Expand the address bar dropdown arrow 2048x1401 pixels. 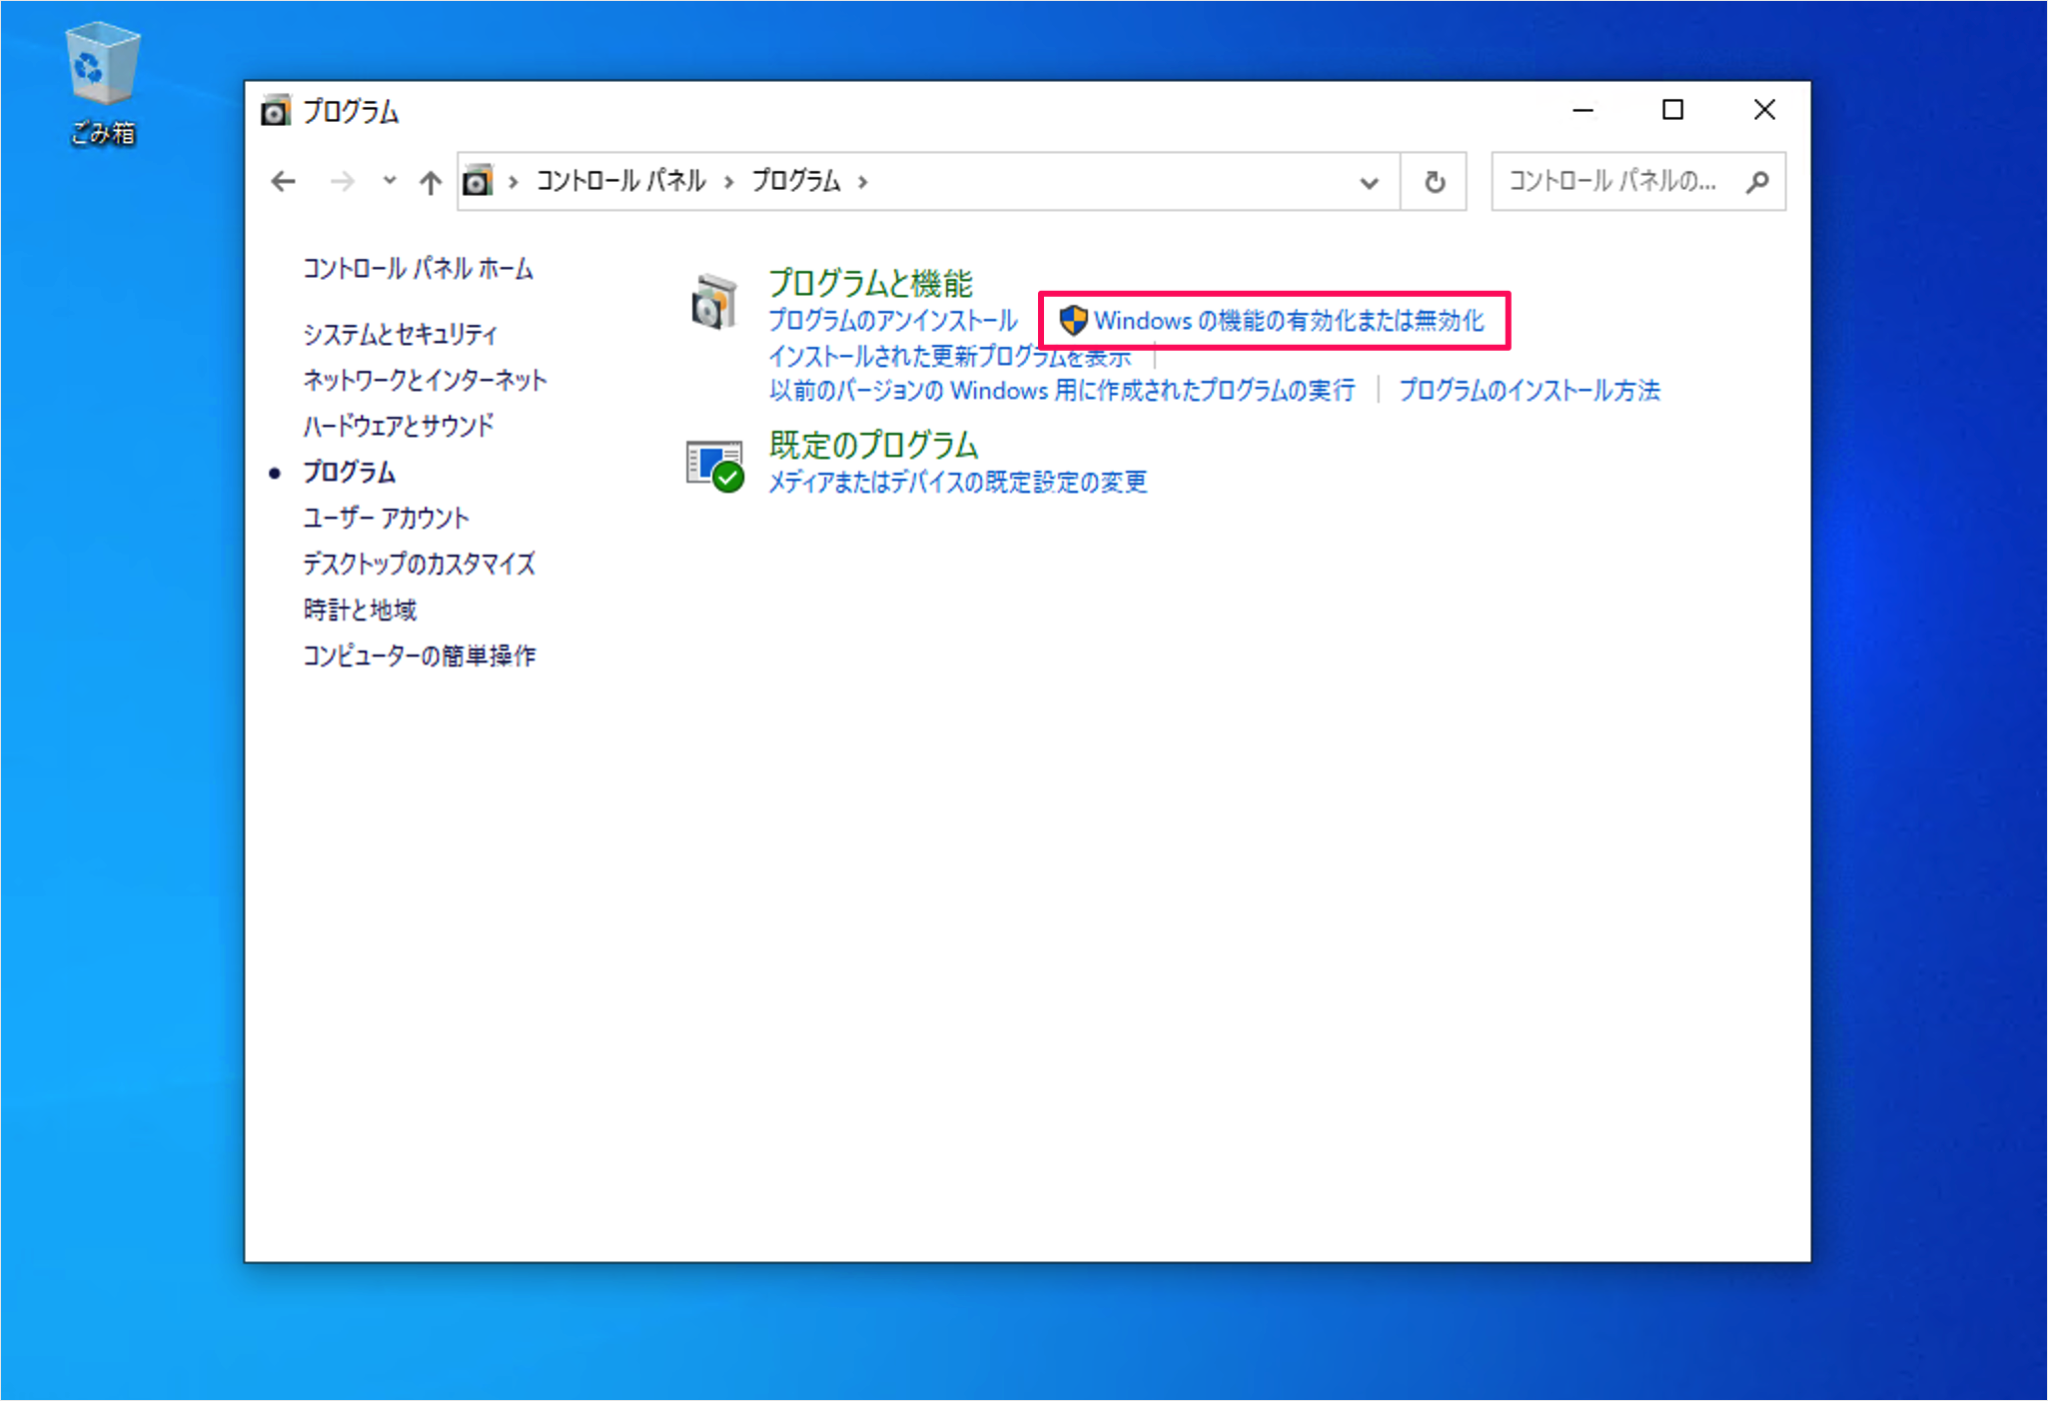click(x=1366, y=181)
